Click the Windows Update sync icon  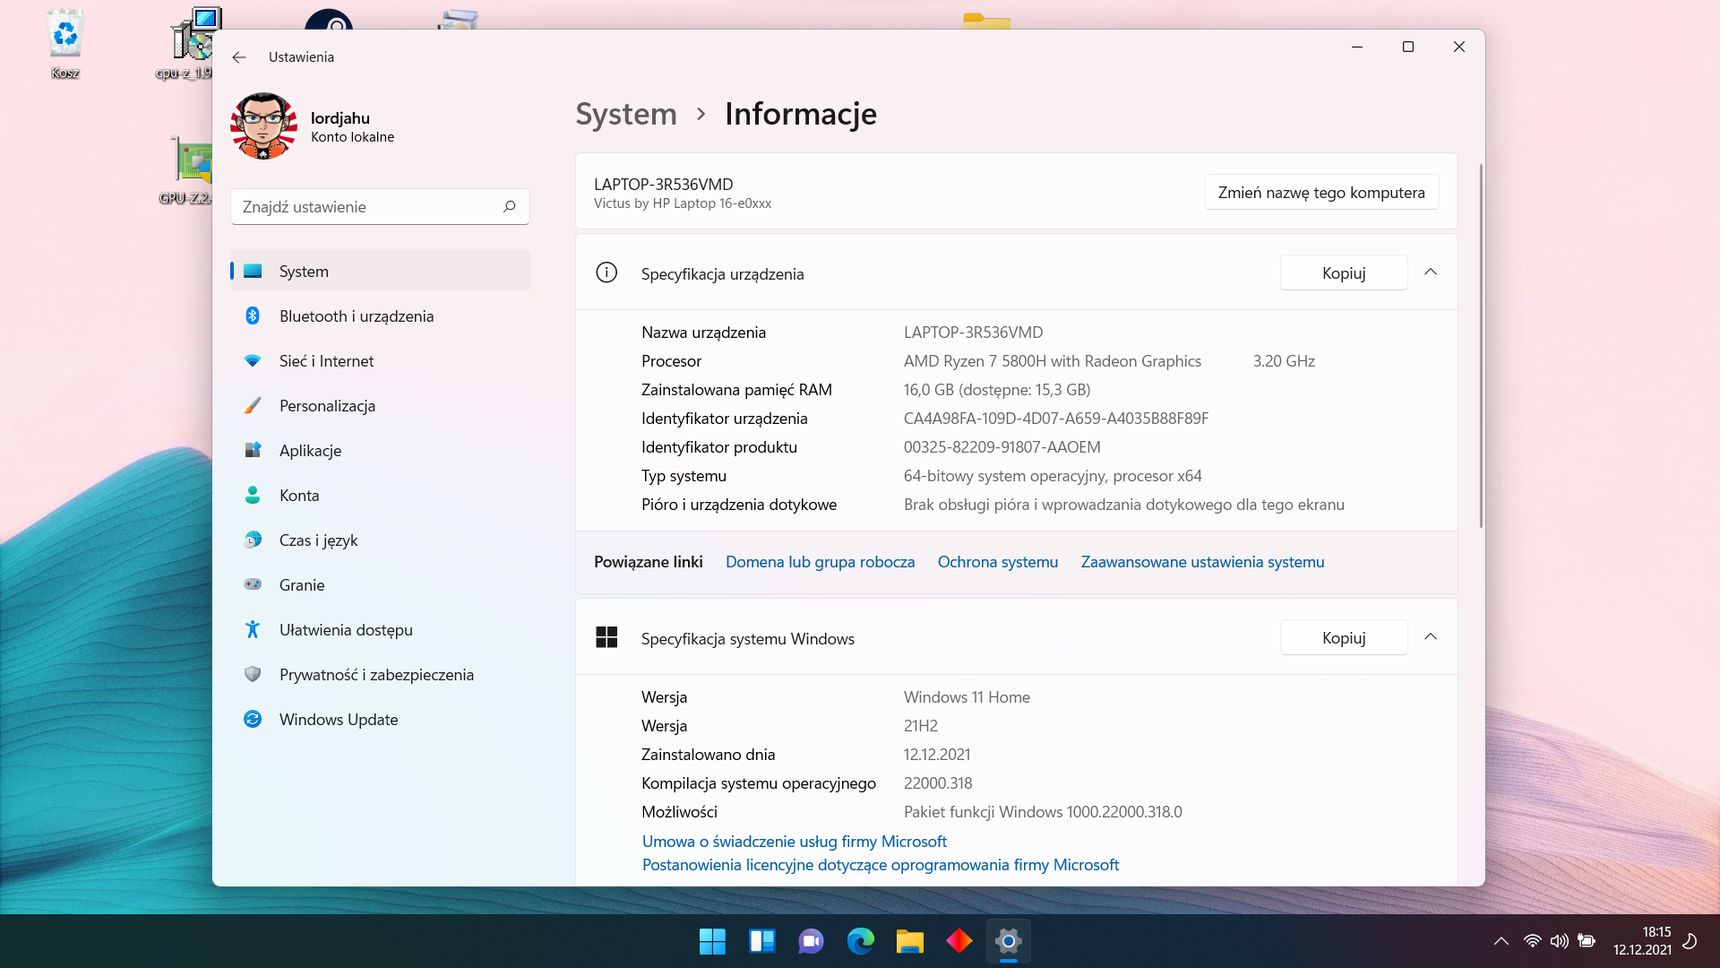coord(253,719)
